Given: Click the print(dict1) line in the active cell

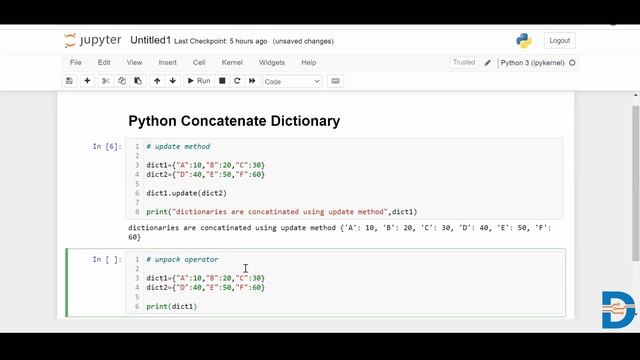Looking at the screenshot, I should pyautogui.click(x=171, y=307).
